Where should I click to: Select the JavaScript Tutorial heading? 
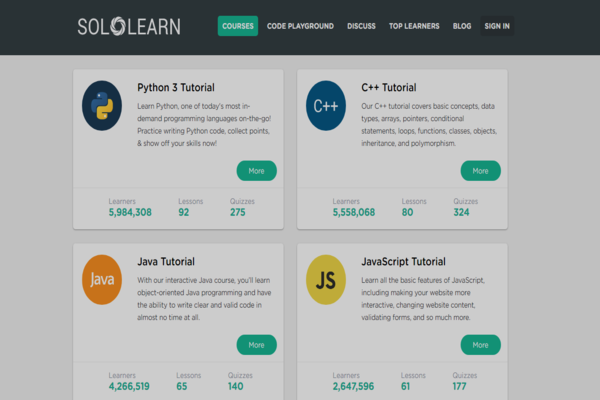[402, 261]
